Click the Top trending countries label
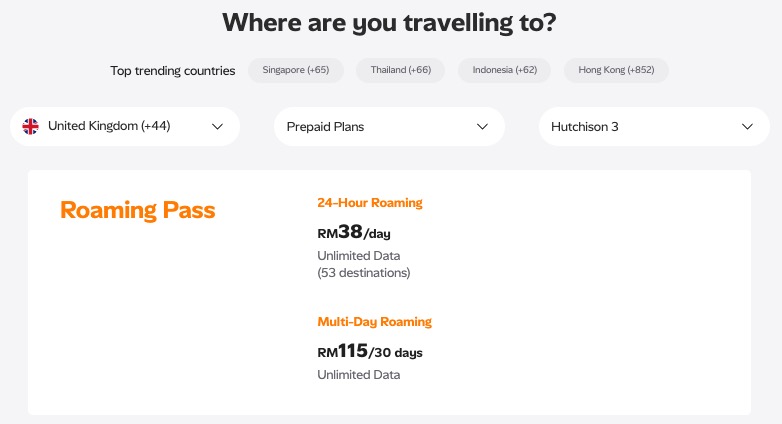Image resolution: width=782 pixels, height=424 pixels. pos(173,71)
